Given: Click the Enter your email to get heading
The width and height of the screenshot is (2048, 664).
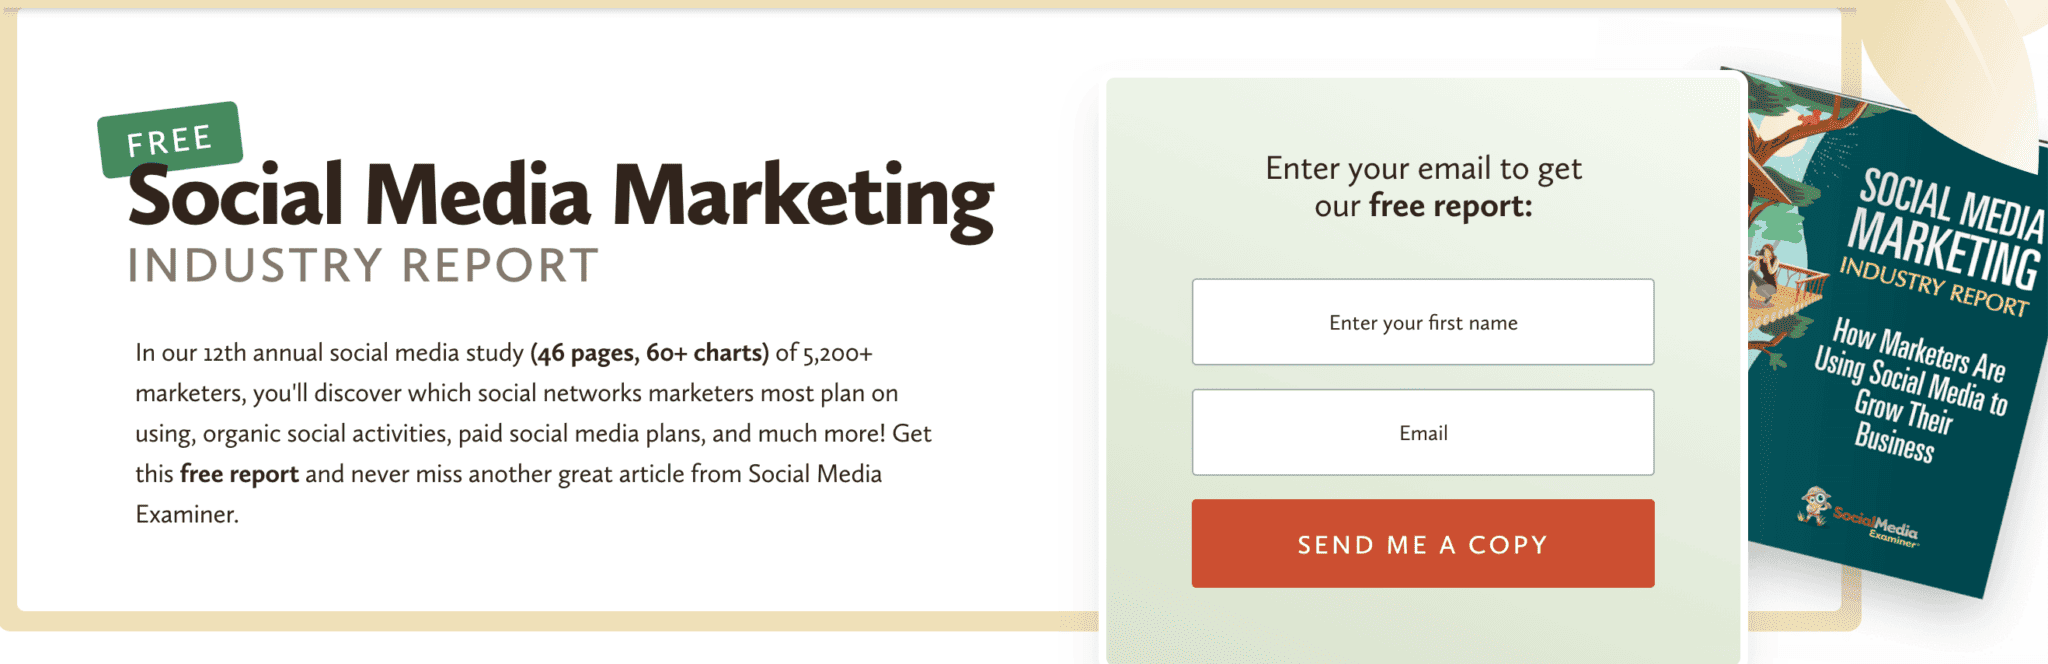Looking at the screenshot, I should click(x=1423, y=168).
